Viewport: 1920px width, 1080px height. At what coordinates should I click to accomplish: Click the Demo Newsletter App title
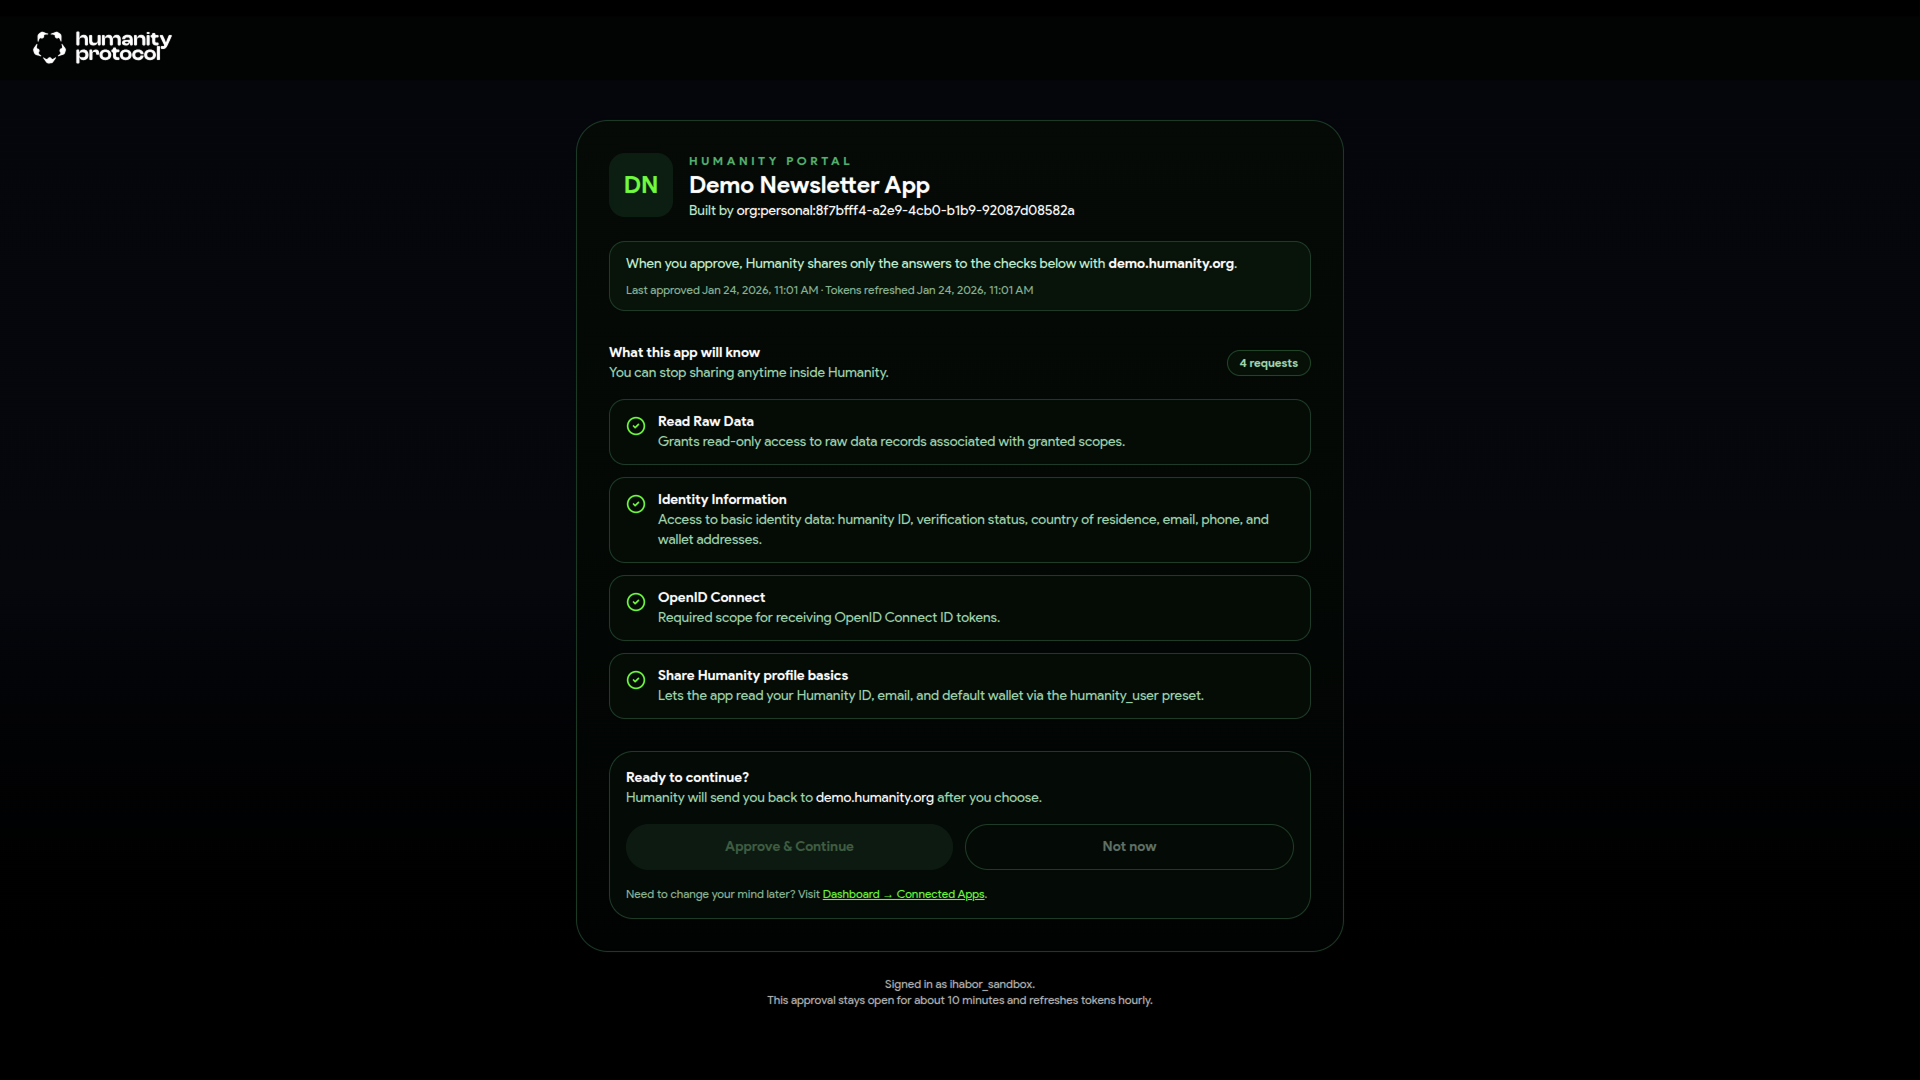coord(809,185)
